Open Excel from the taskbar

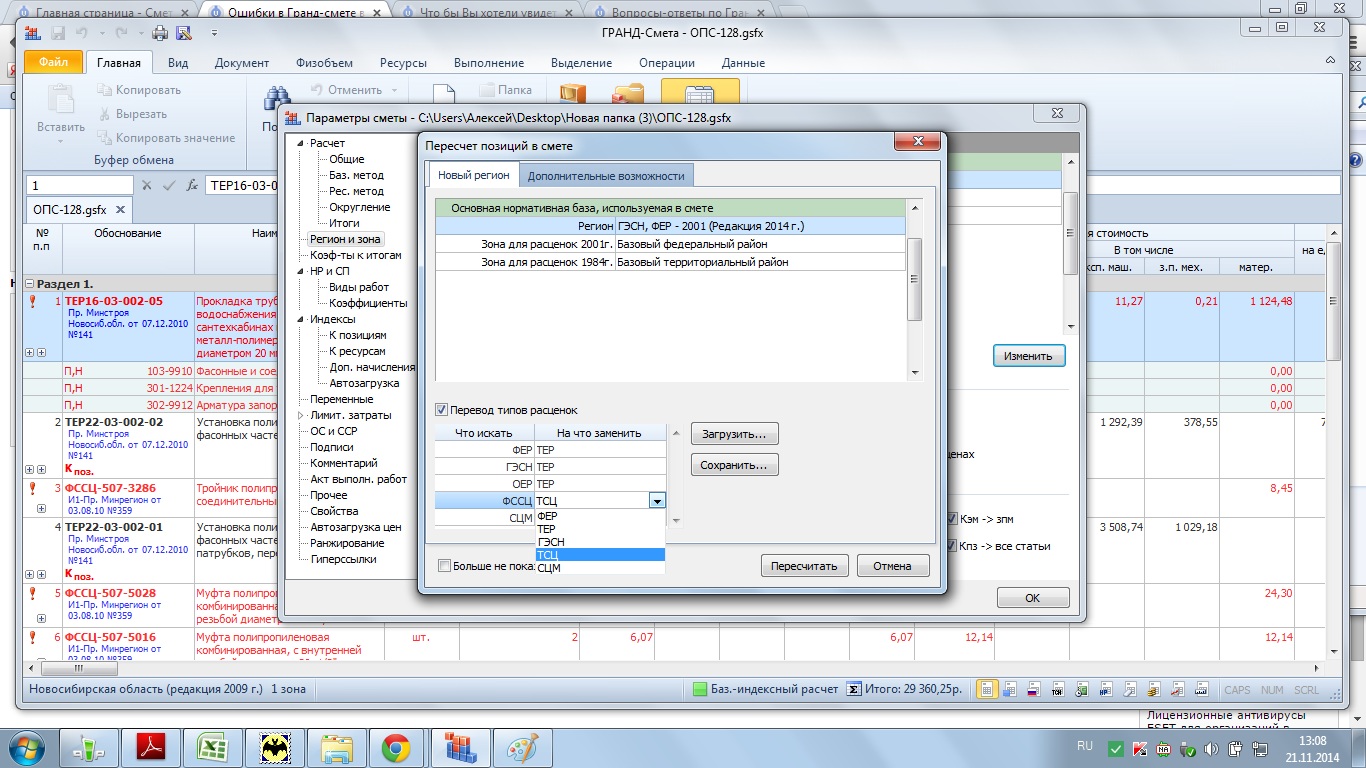211,747
